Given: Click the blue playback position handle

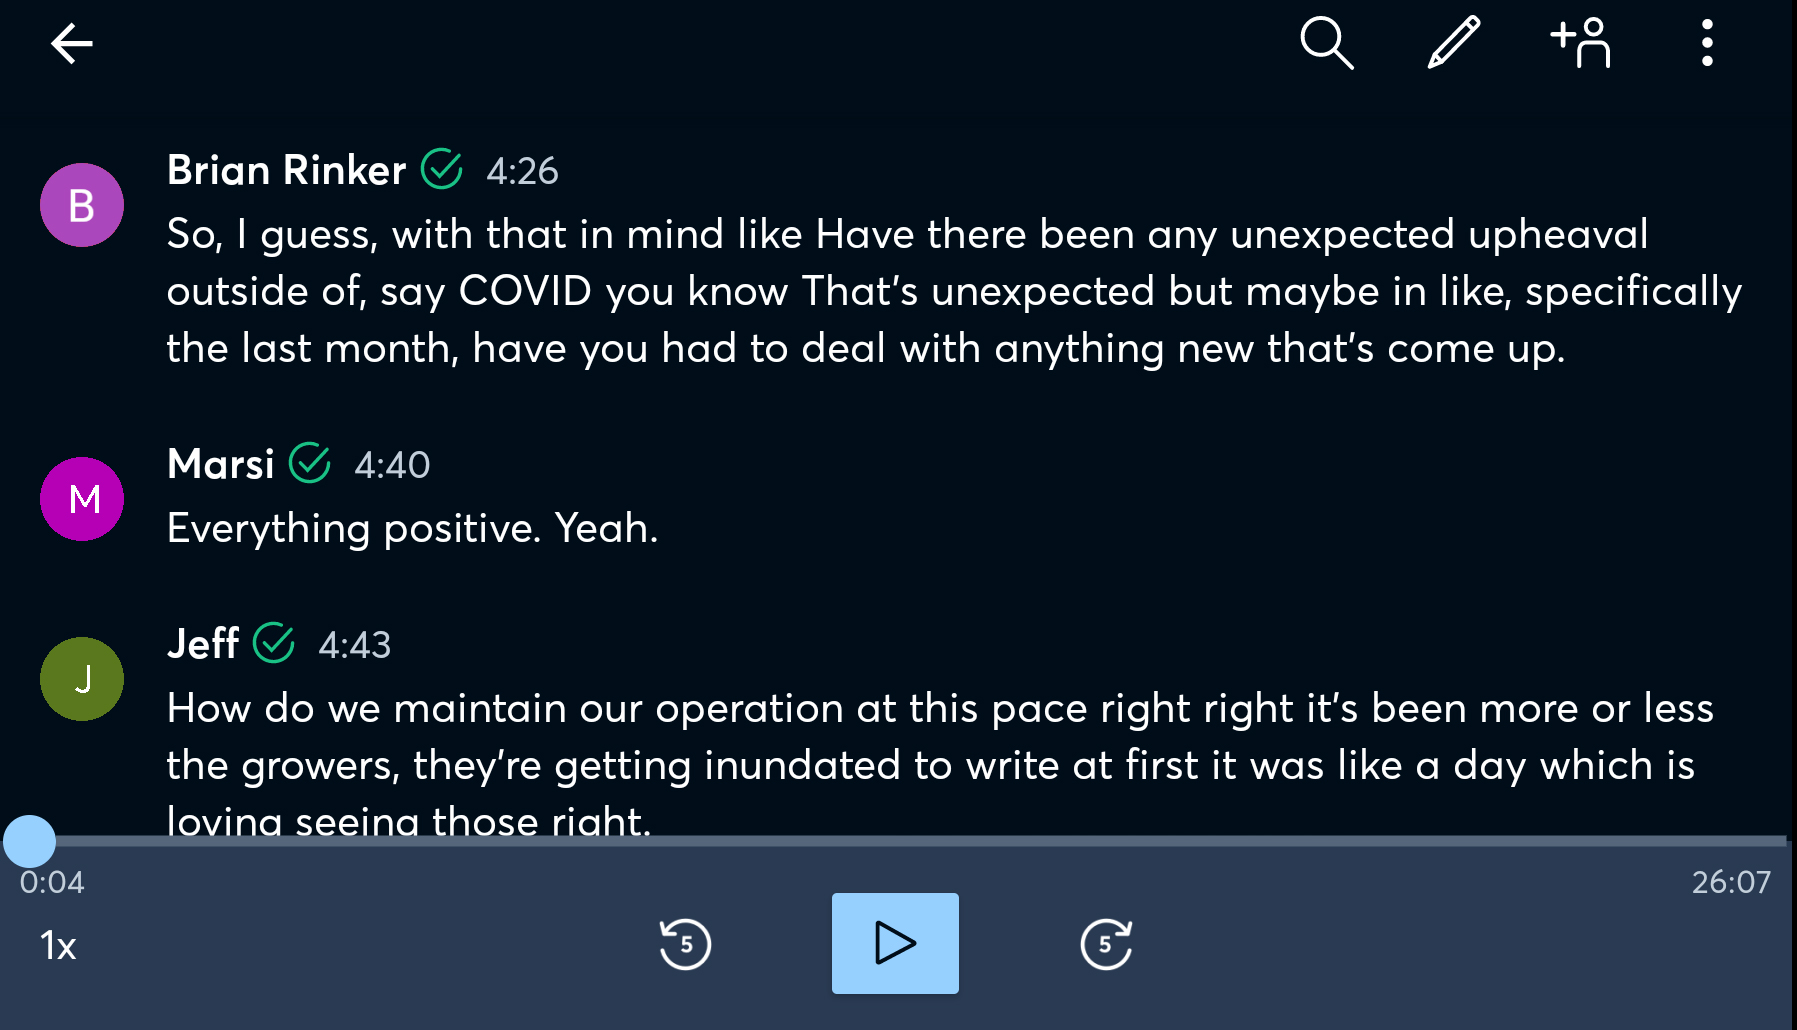Looking at the screenshot, I should pos(29,841).
